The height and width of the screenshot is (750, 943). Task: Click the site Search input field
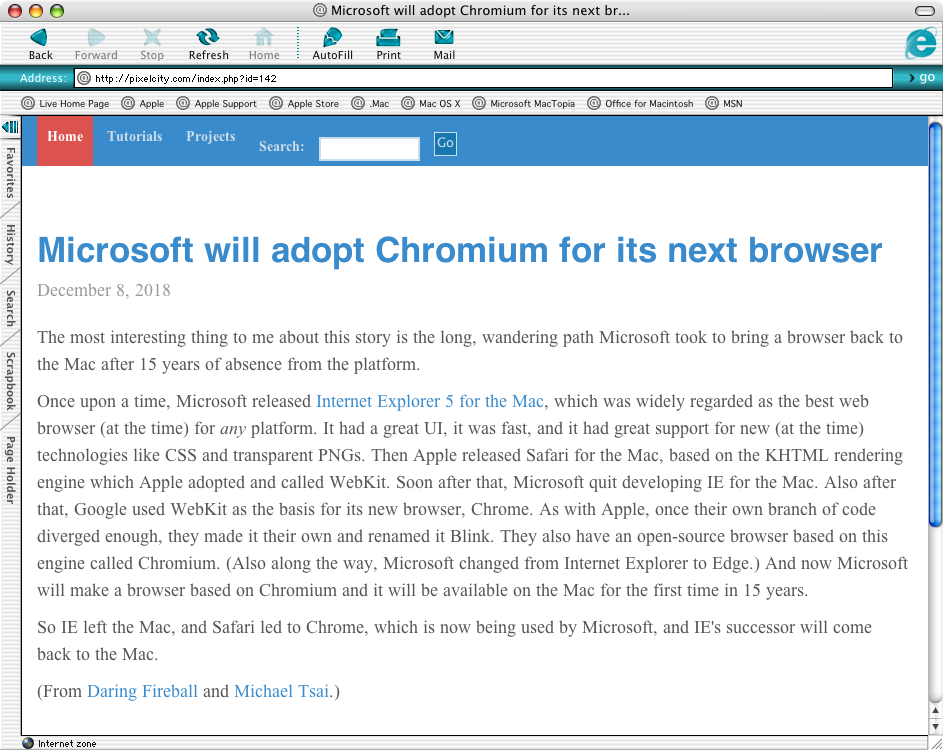point(369,149)
